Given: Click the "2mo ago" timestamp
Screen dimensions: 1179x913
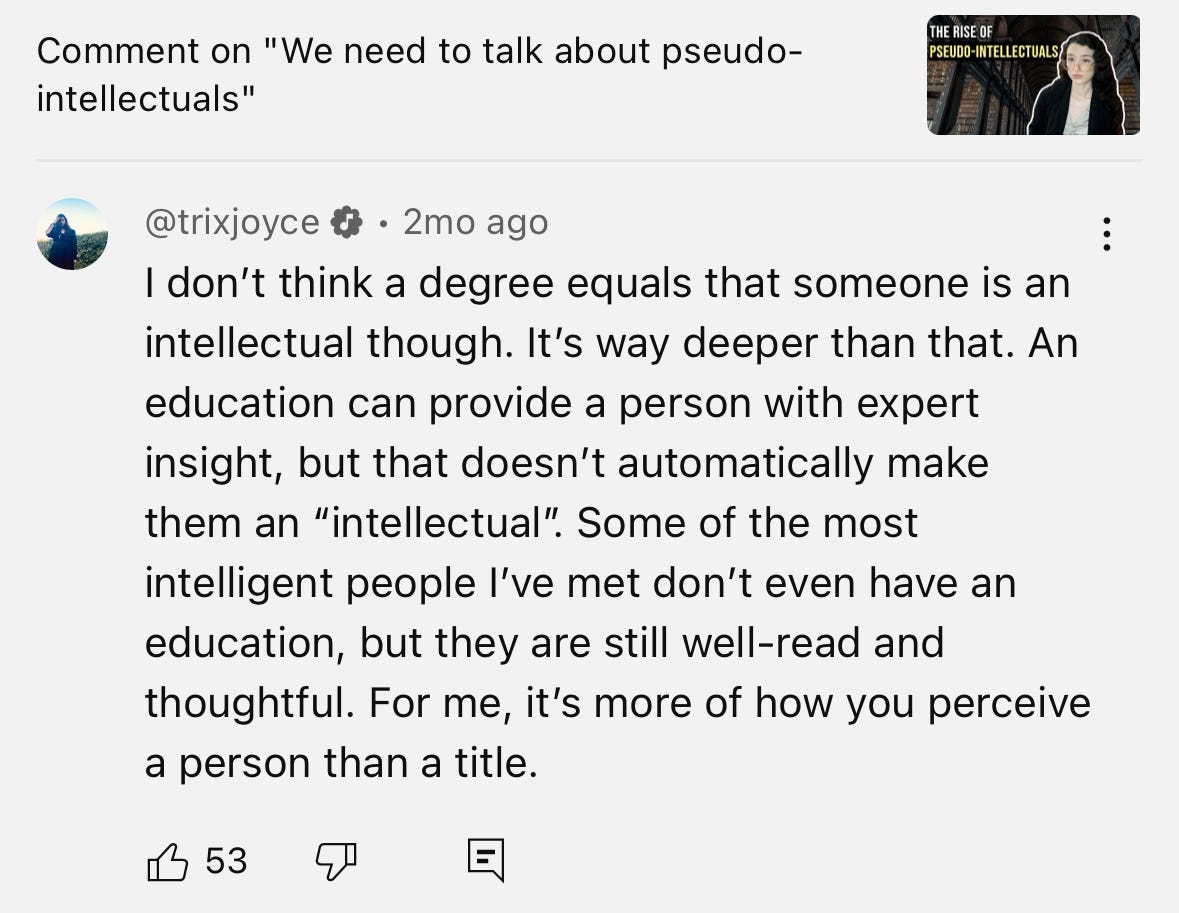Looking at the screenshot, I should [475, 222].
